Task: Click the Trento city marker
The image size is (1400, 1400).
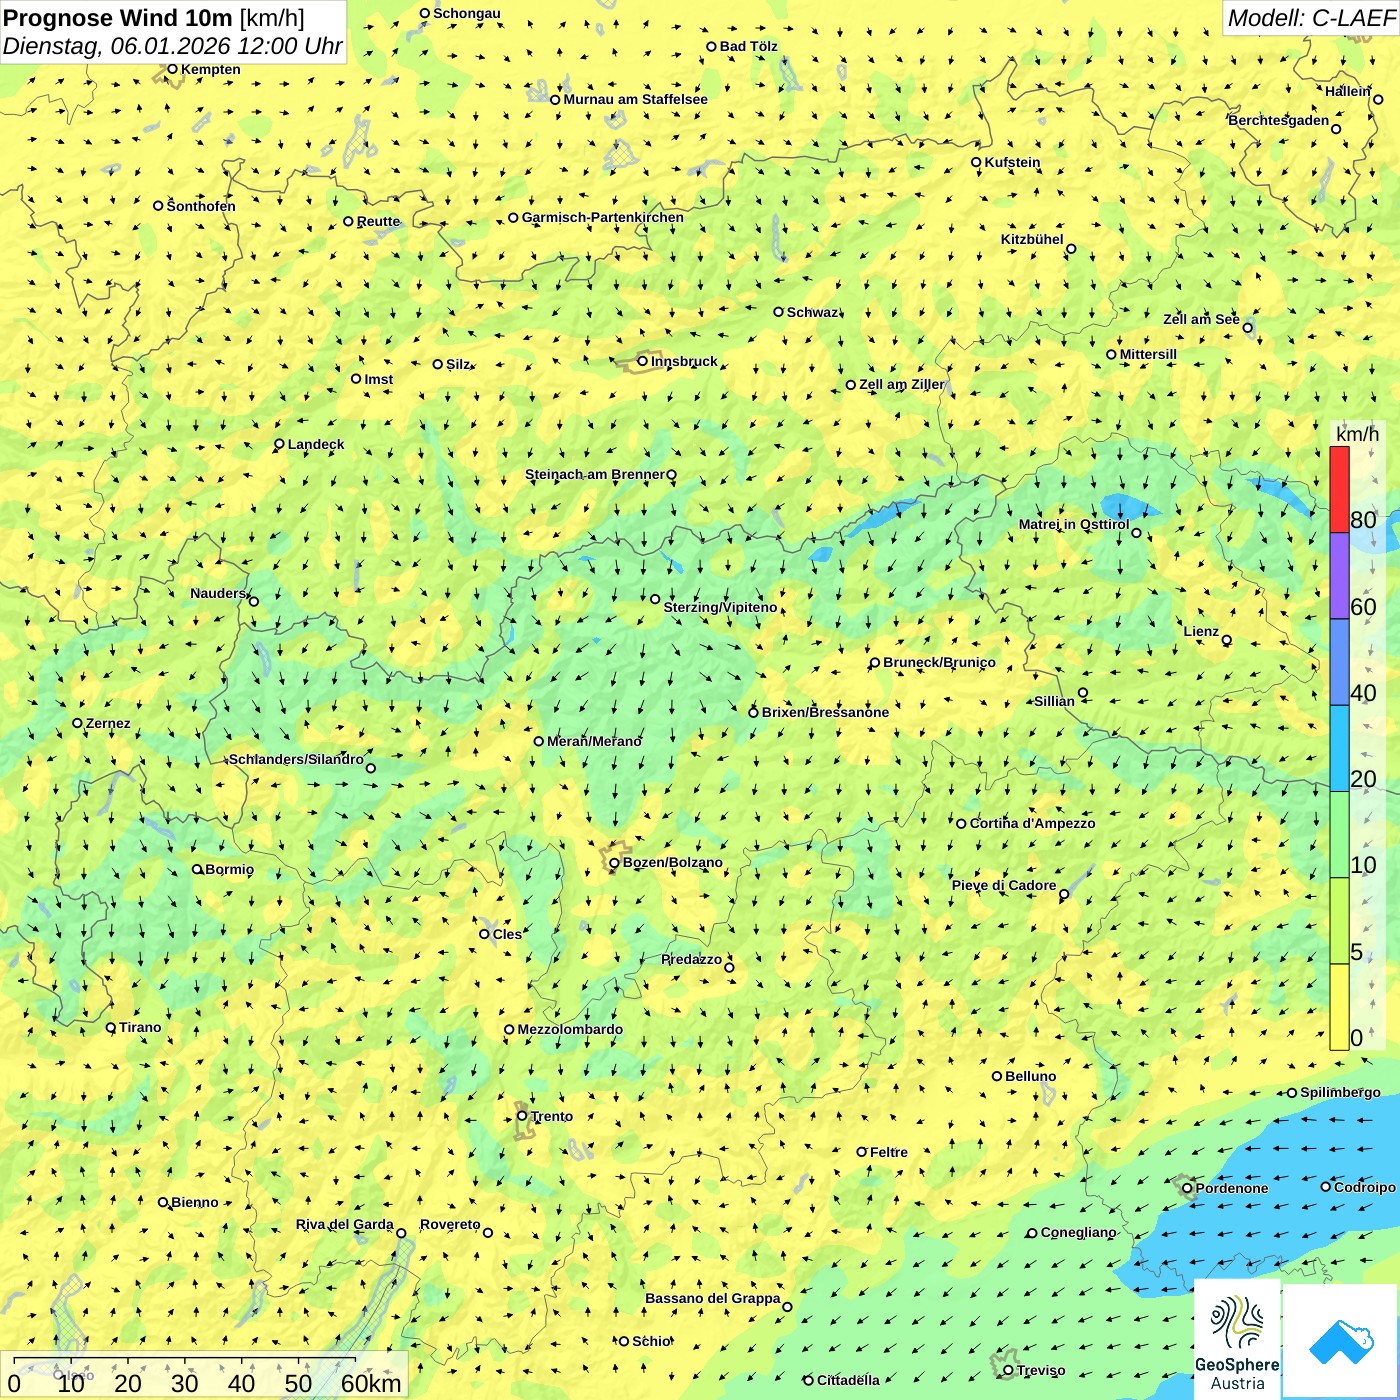Action: 522,1116
